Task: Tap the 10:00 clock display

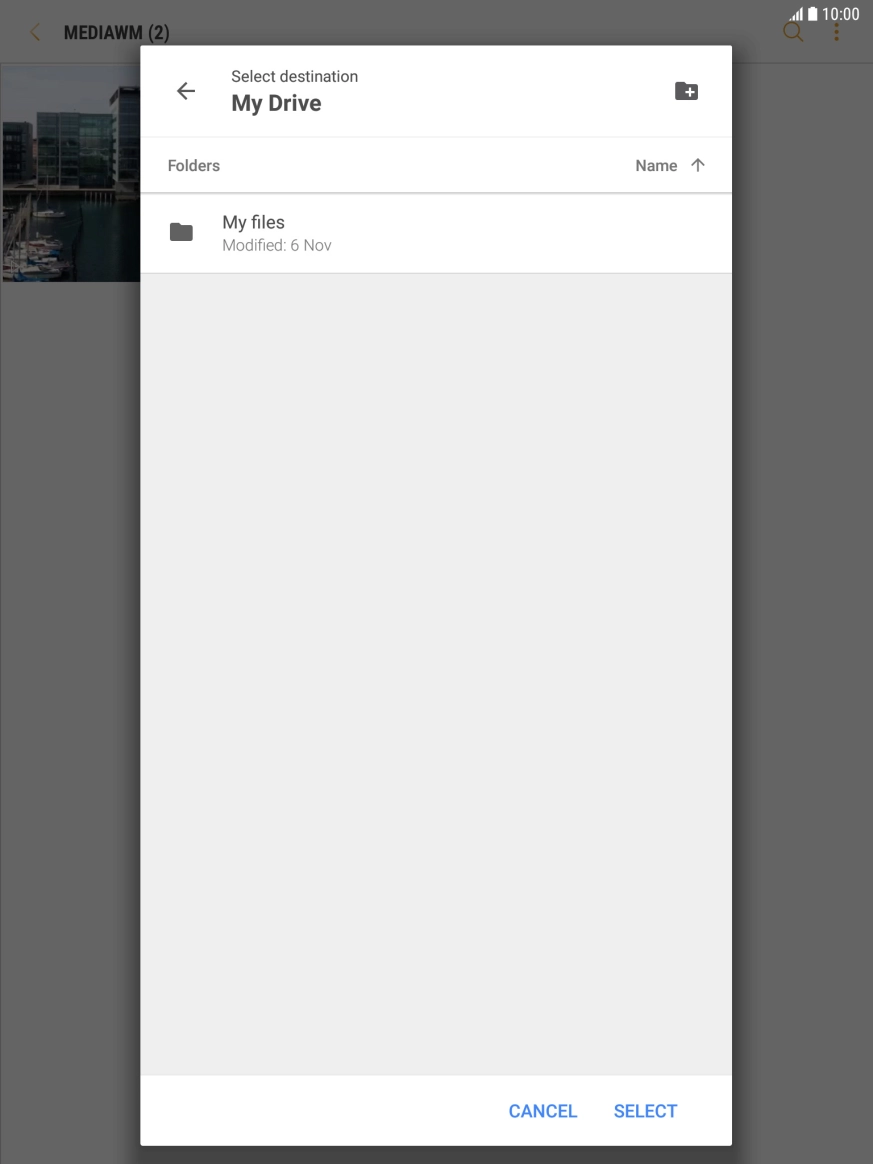Action: [x=840, y=14]
